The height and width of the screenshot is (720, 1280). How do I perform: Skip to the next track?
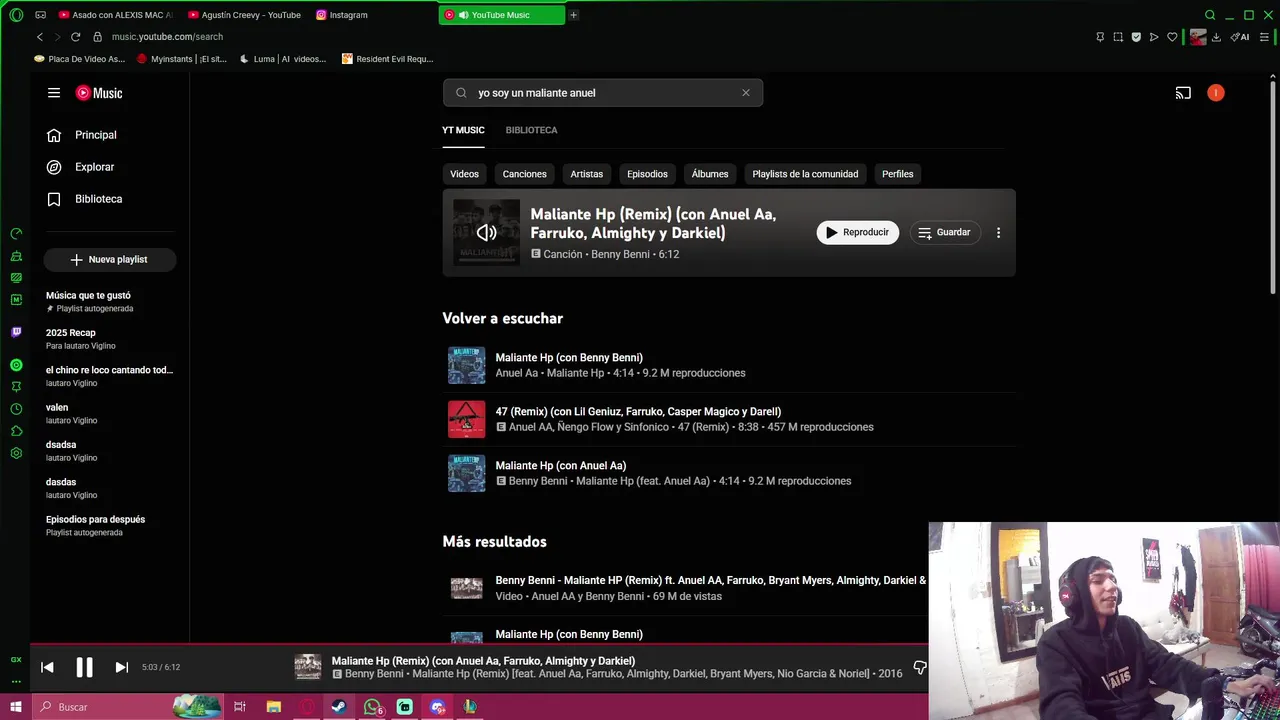(121, 667)
